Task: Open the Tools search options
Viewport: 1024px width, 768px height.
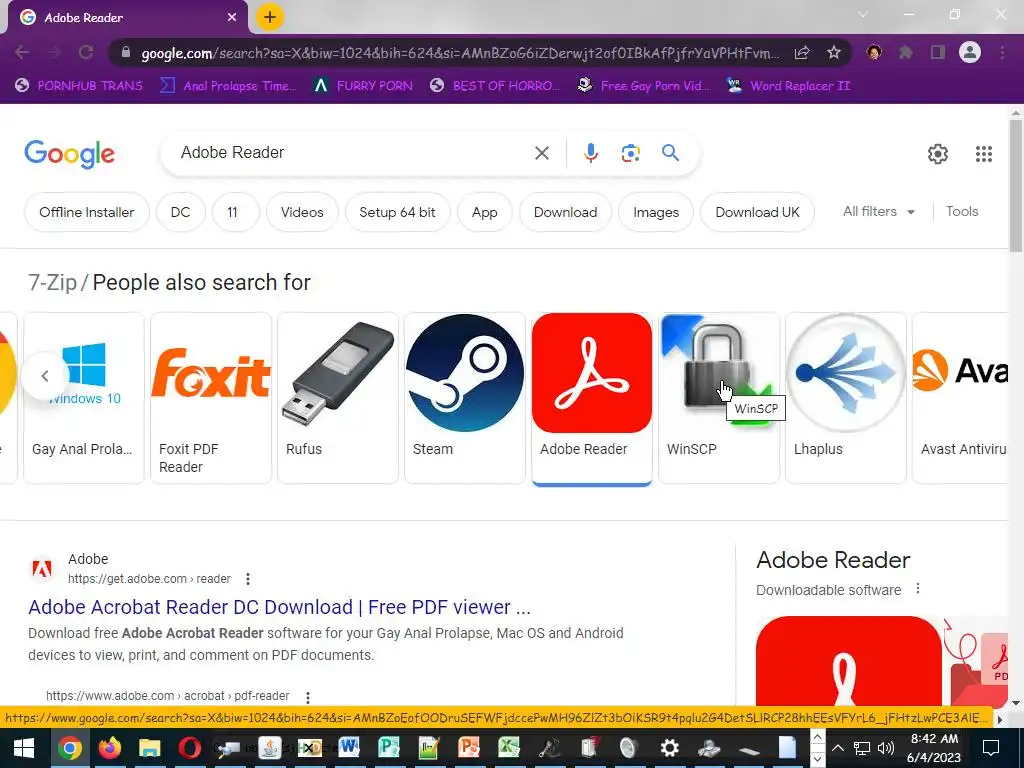Action: [962, 212]
